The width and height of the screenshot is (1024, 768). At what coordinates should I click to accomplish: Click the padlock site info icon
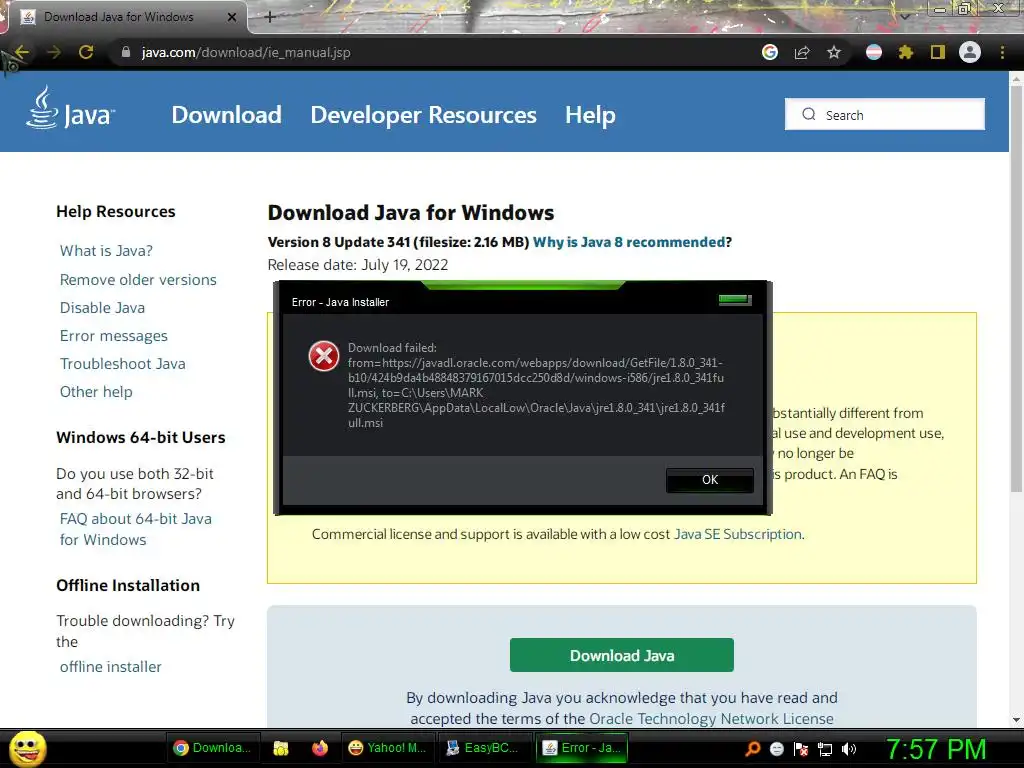coord(126,52)
